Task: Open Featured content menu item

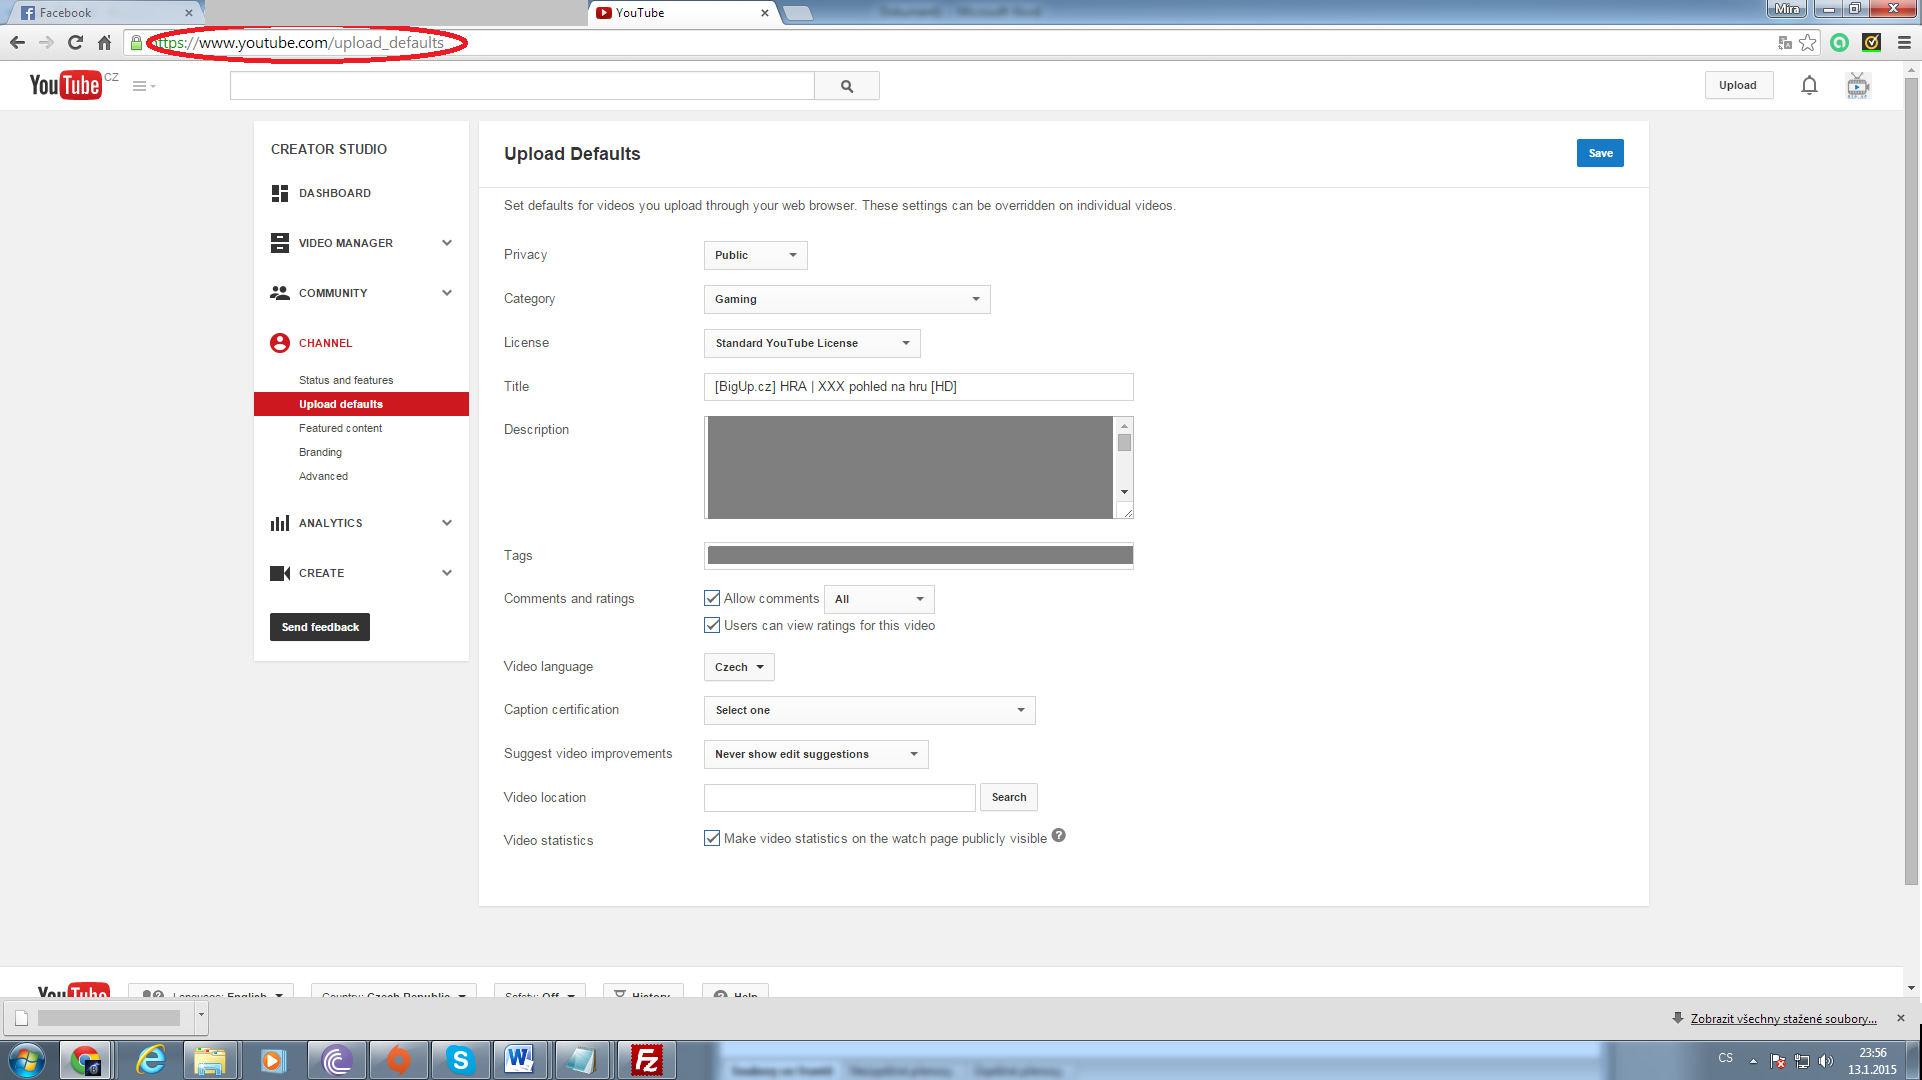Action: (340, 428)
